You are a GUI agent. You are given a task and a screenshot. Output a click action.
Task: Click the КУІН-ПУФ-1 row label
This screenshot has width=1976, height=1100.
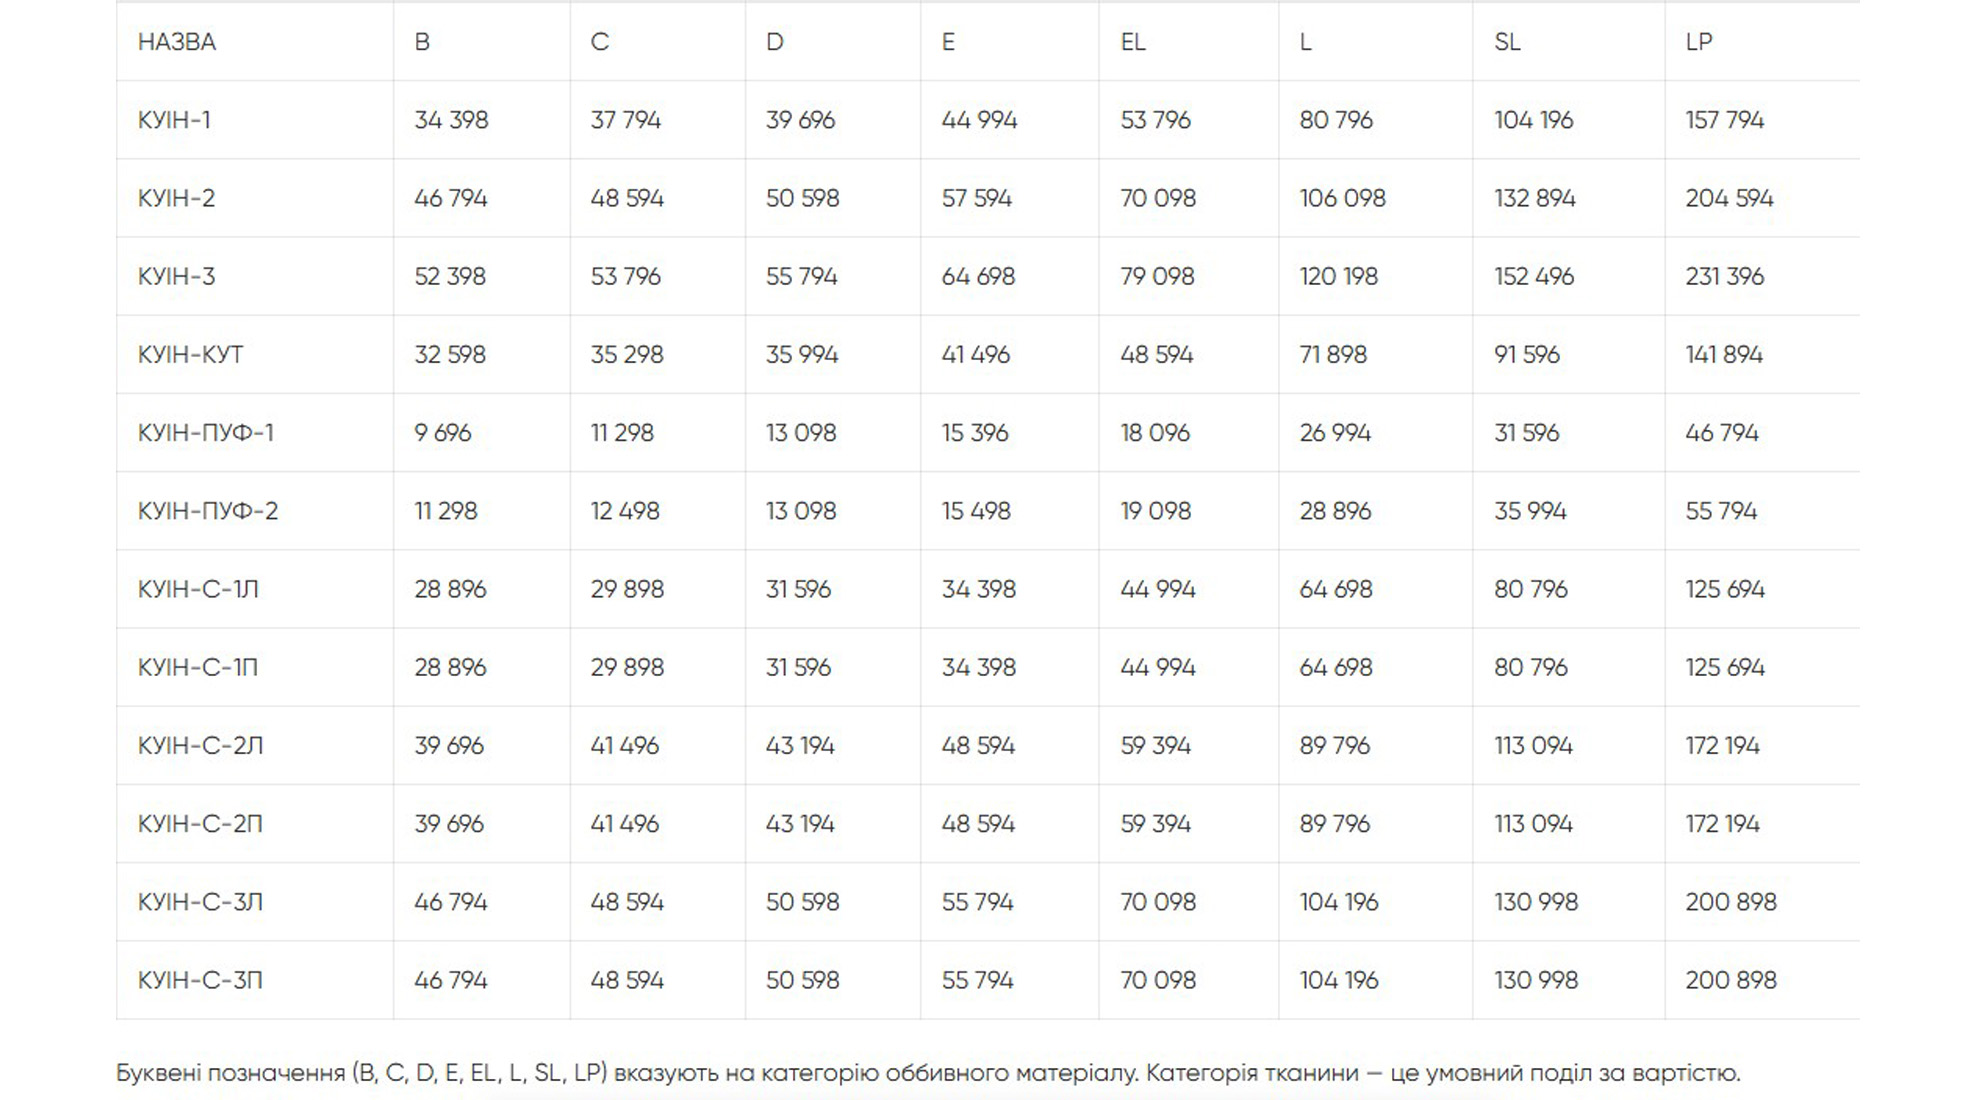point(206,433)
